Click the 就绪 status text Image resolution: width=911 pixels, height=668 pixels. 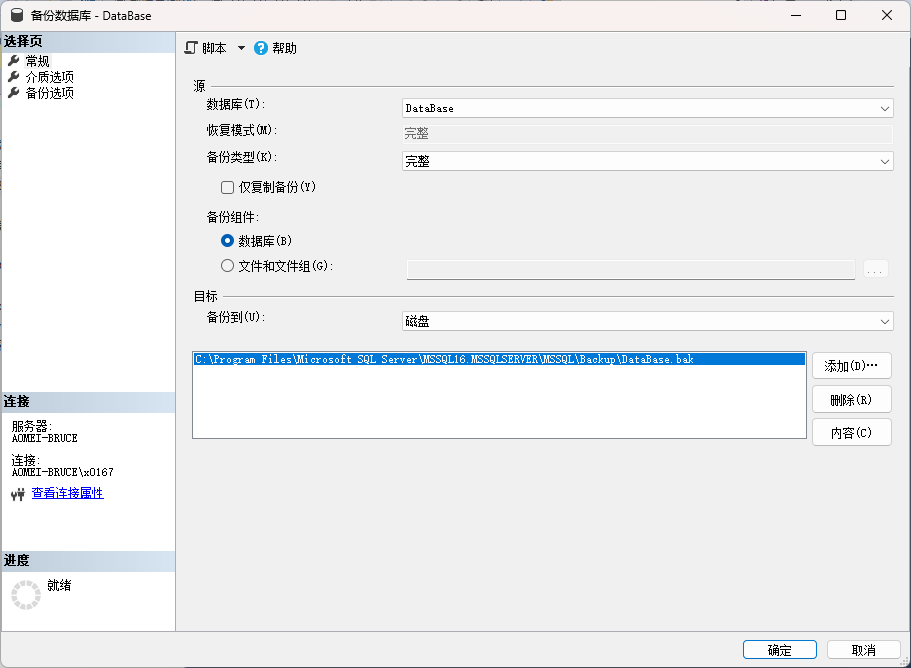[59, 585]
